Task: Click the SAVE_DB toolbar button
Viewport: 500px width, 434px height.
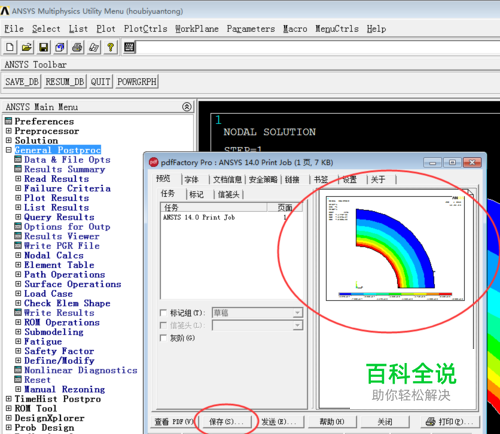Action: (x=22, y=82)
